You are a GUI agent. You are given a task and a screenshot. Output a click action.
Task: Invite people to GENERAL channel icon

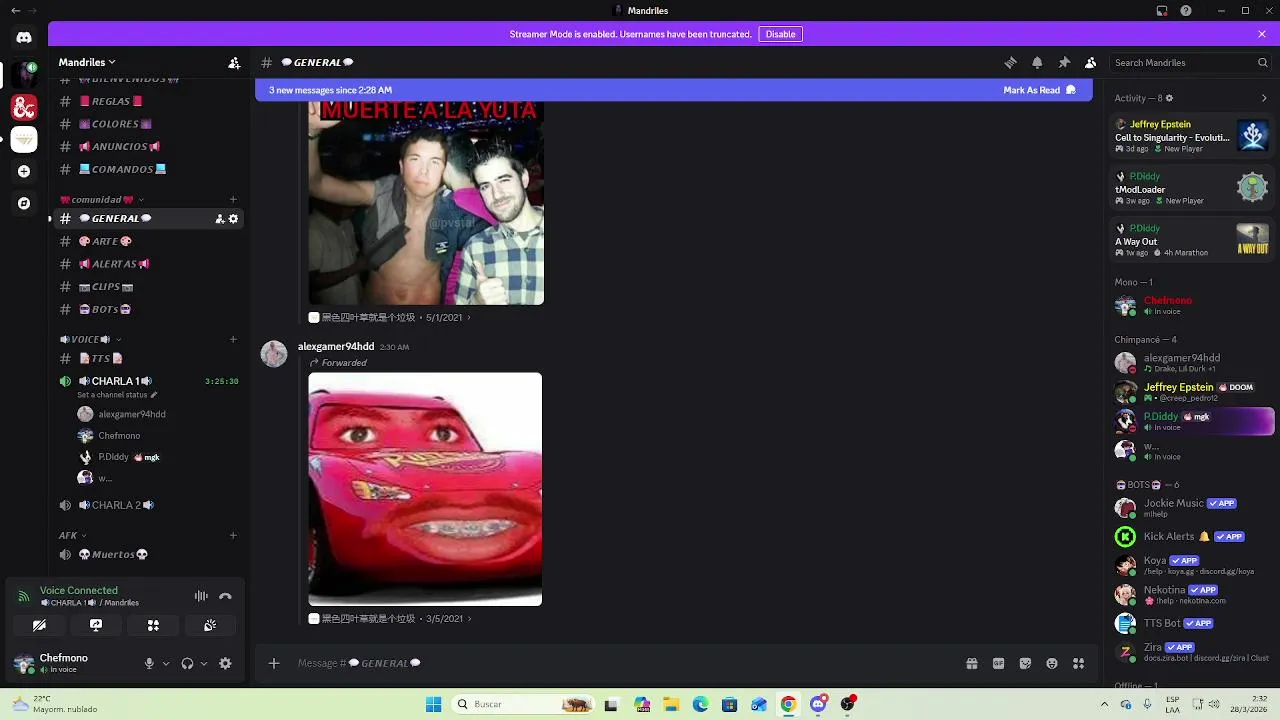coord(220,219)
